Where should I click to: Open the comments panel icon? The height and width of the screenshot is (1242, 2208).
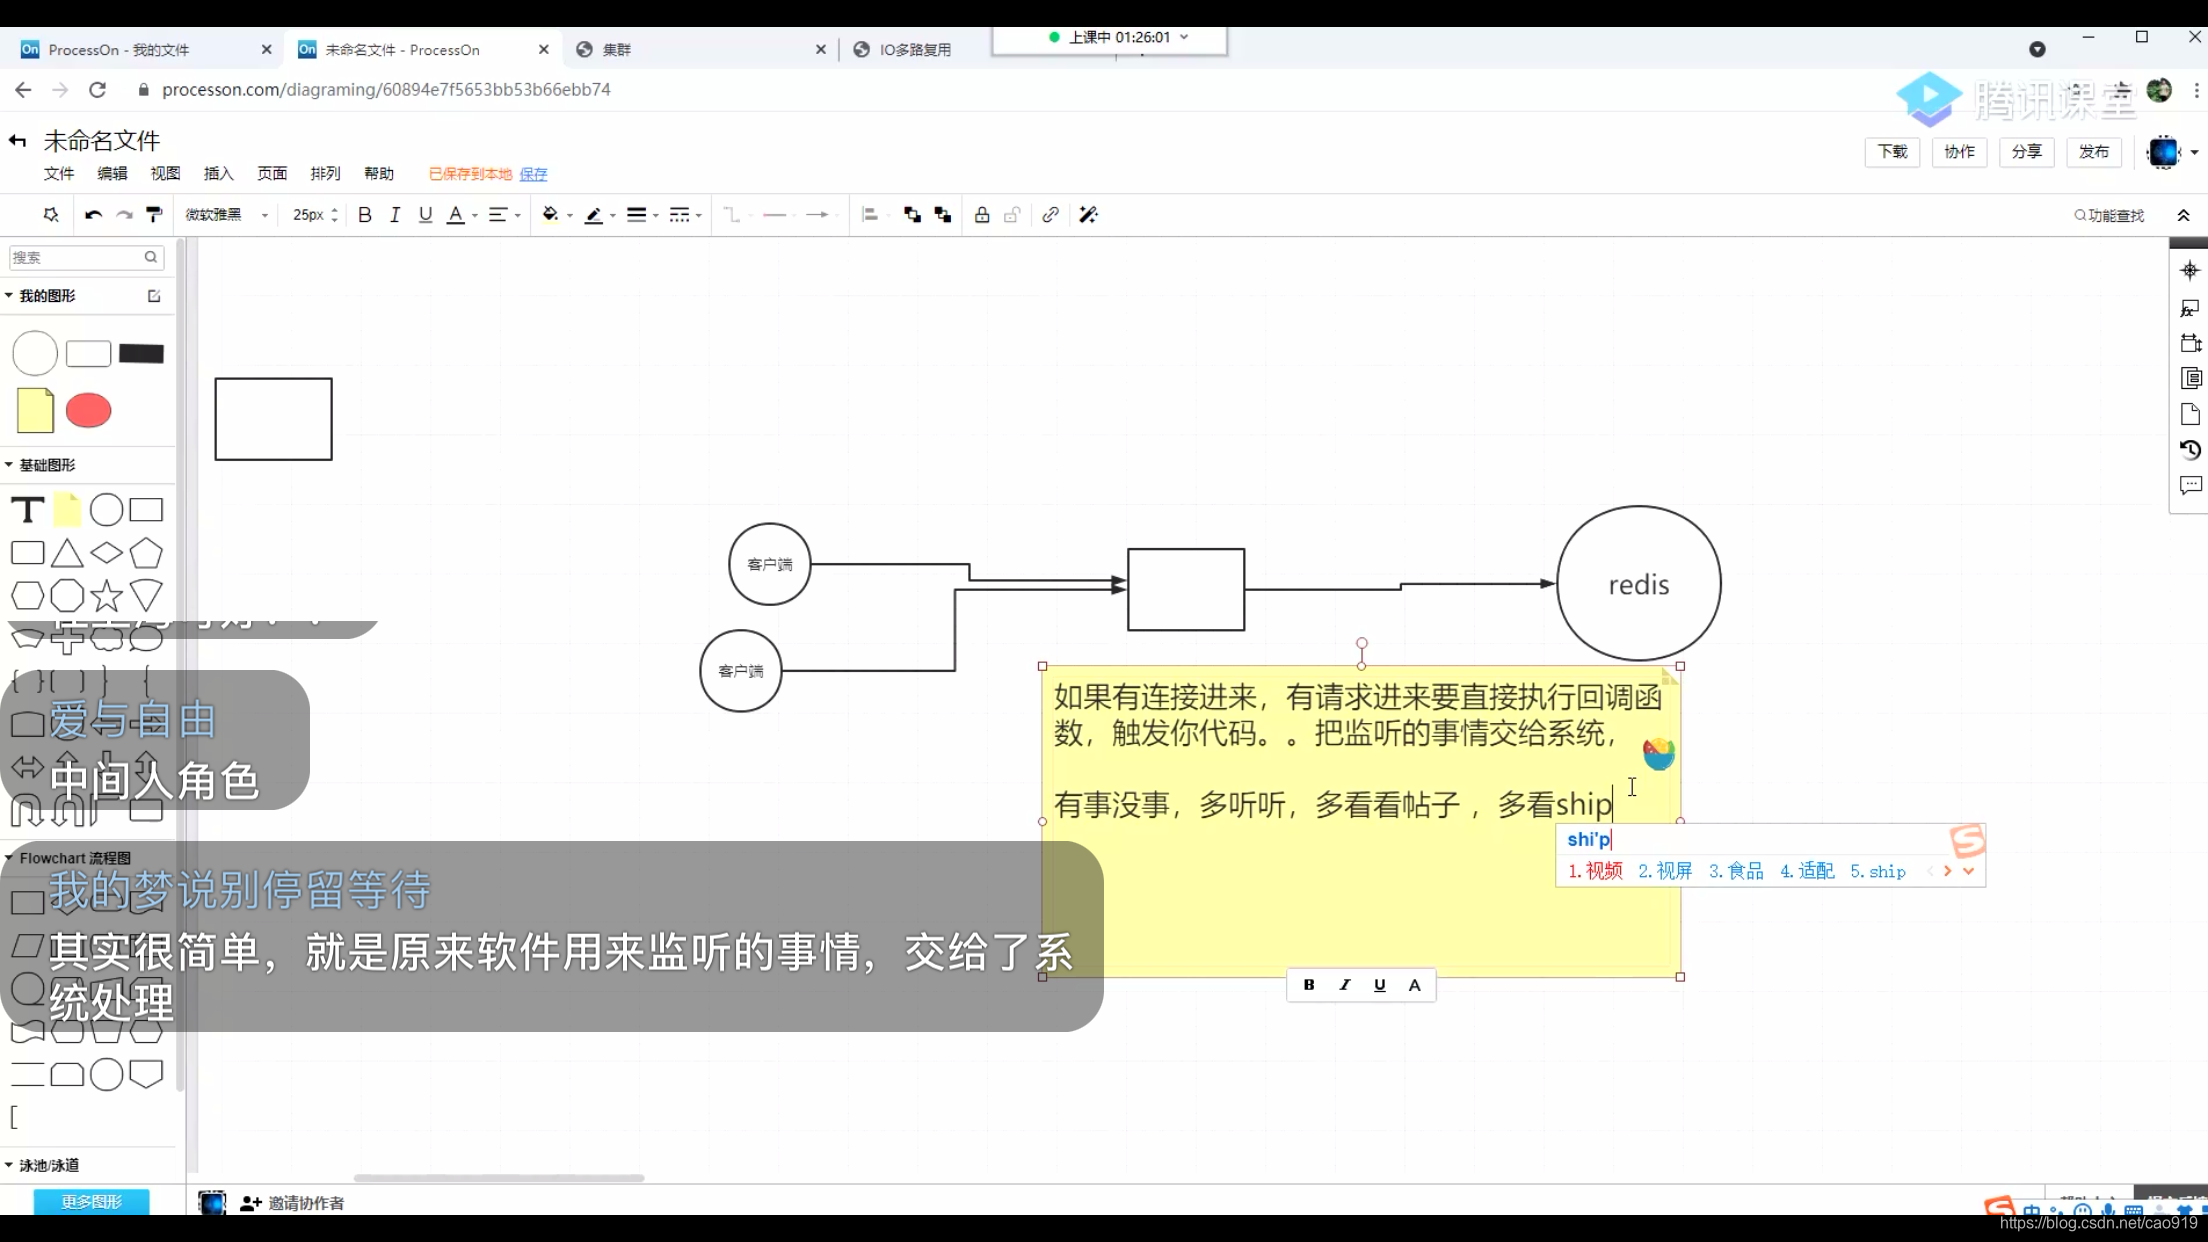click(x=2190, y=485)
